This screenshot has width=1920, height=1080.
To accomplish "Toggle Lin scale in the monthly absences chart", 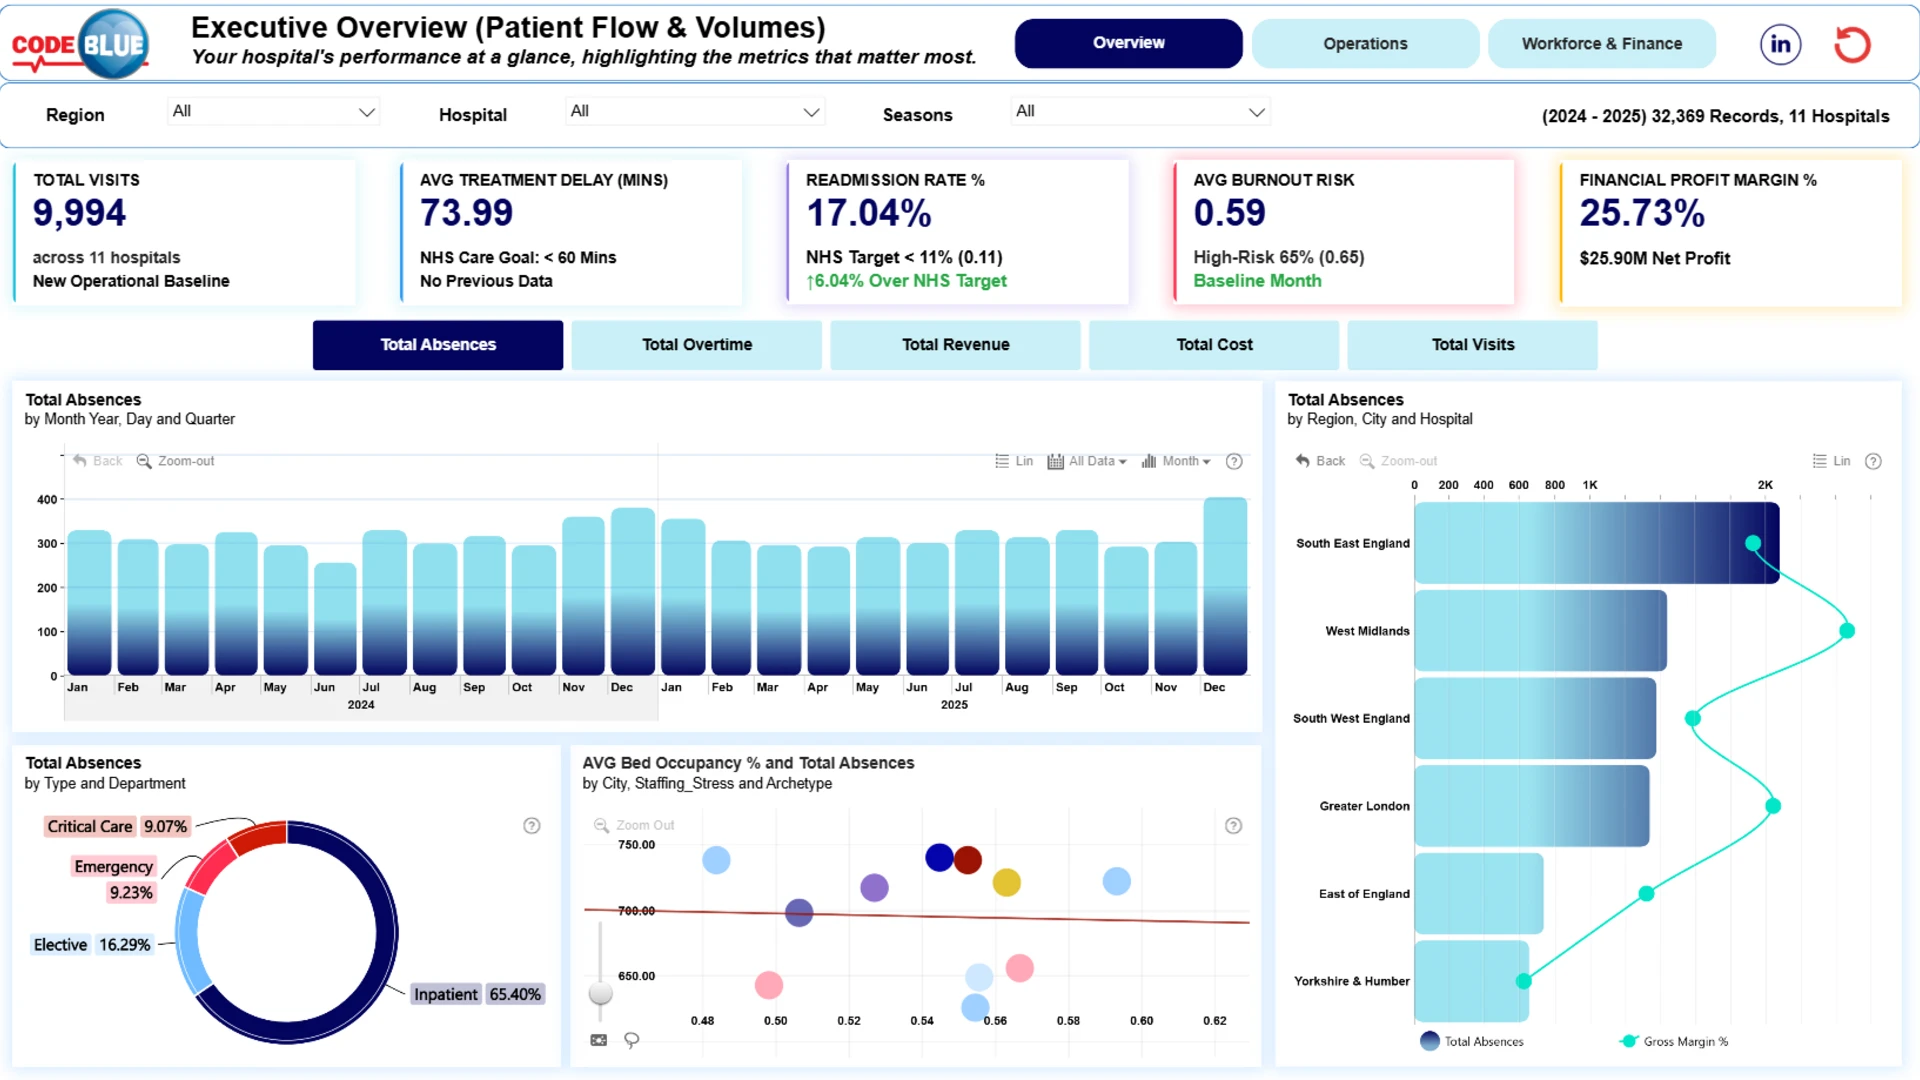I will pos(1014,461).
